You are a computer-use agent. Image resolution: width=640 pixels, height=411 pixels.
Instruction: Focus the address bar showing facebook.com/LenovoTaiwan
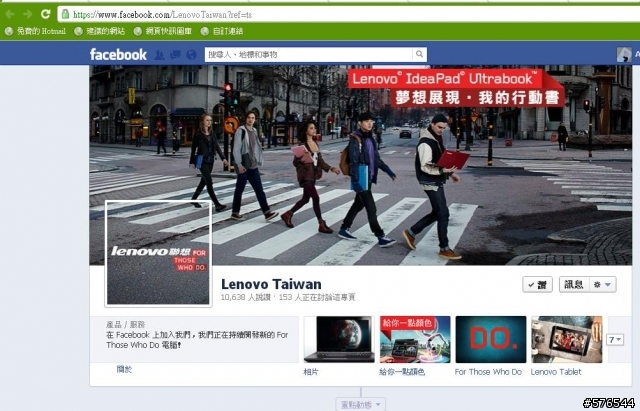pyautogui.click(x=349, y=14)
